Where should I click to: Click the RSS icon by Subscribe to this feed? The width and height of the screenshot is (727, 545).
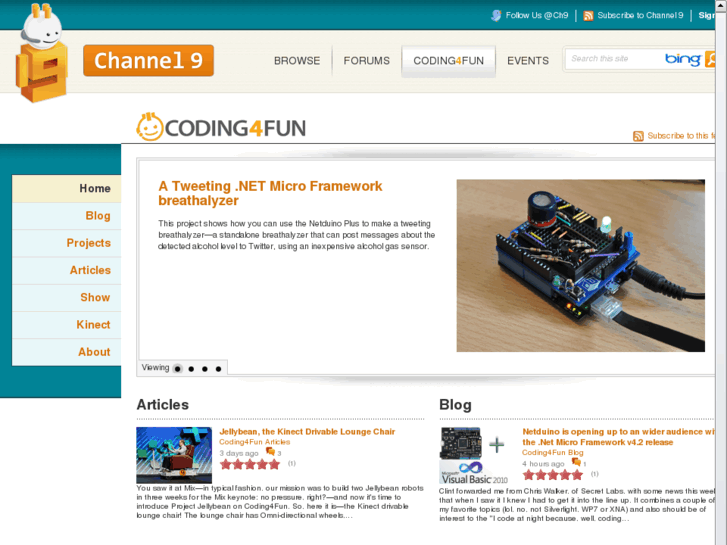tap(638, 136)
